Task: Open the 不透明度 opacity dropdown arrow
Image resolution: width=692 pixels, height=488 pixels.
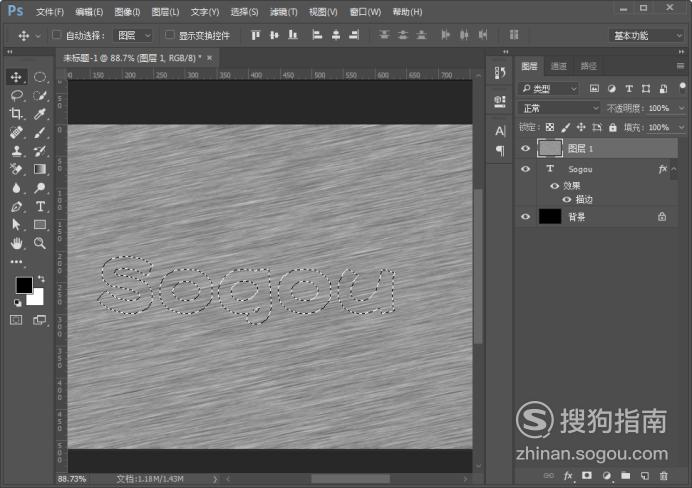Action: click(681, 108)
